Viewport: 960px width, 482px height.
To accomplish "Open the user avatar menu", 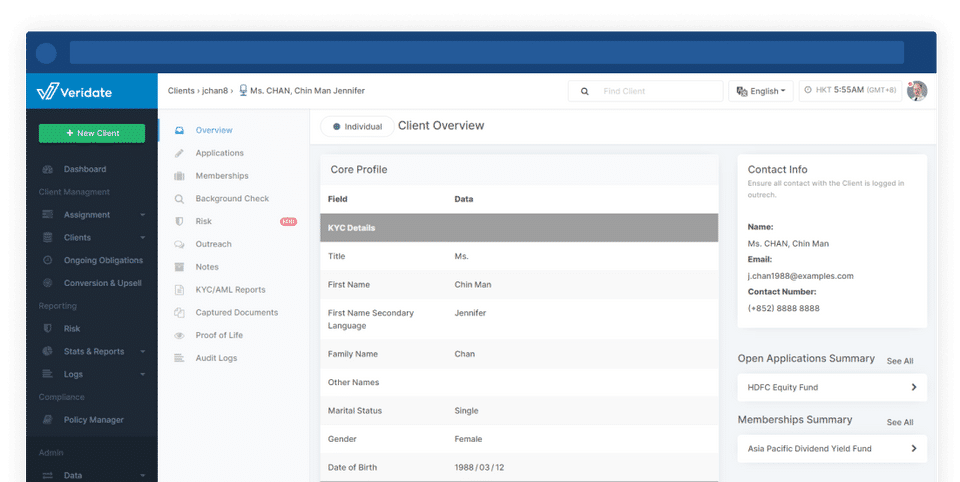I will coord(917,91).
